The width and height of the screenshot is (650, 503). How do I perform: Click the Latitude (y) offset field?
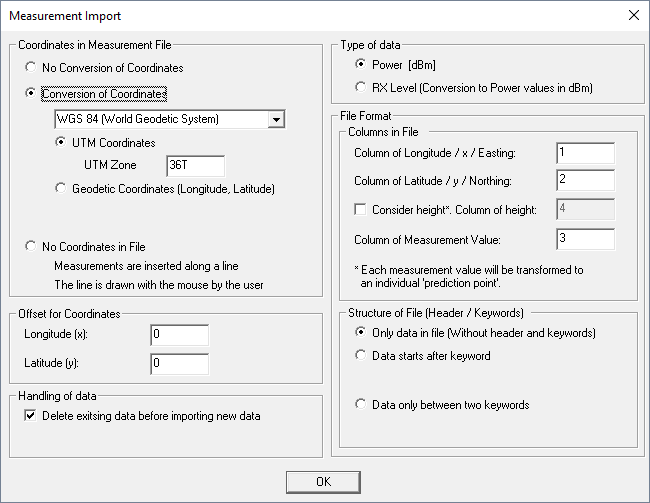click(180, 362)
